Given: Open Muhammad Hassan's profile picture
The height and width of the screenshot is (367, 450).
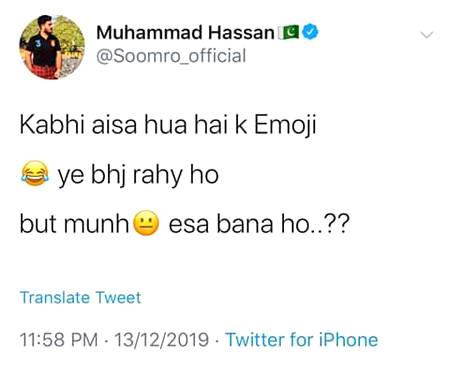Looking at the screenshot, I should pyautogui.click(x=52, y=47).
